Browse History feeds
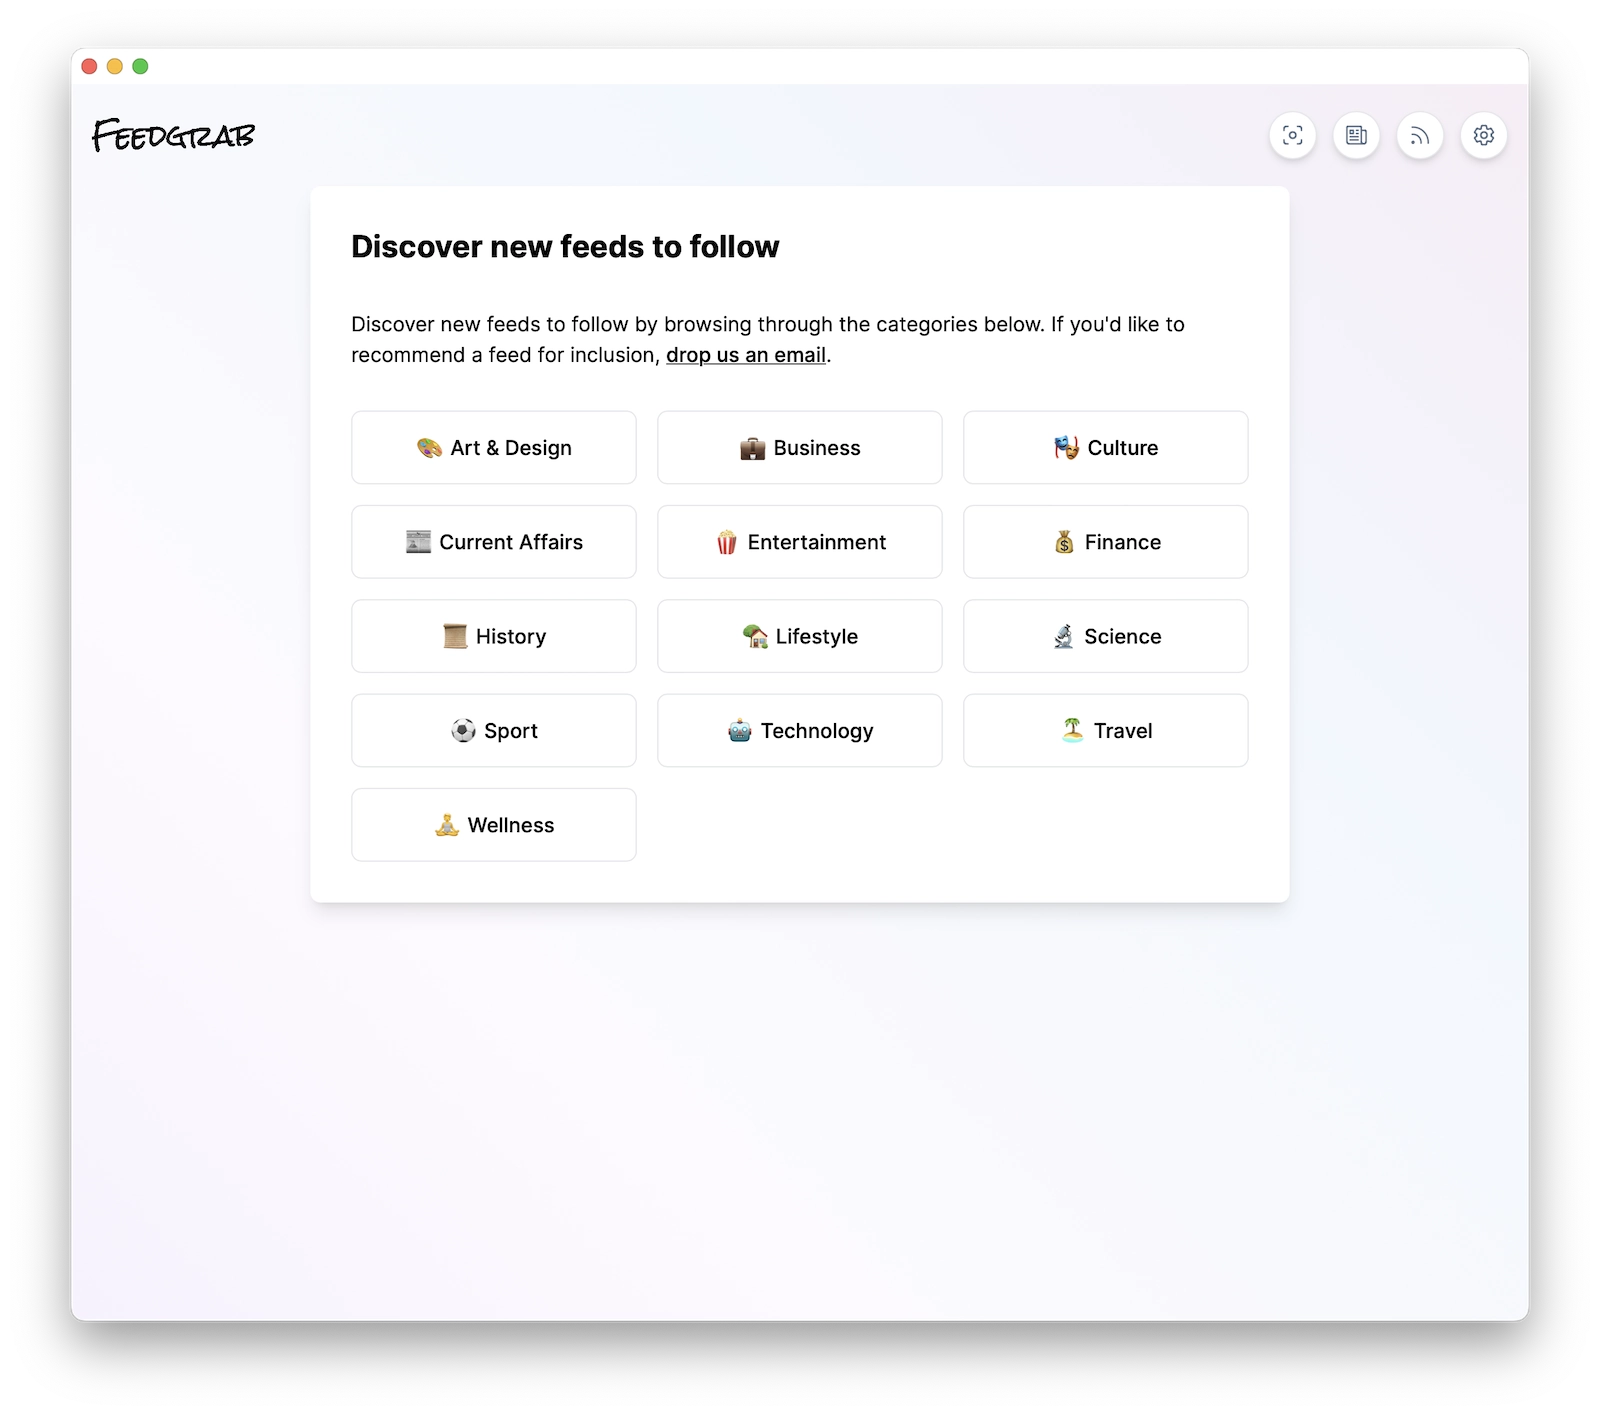Viewport: 1600px width, 1415px height. point(493,637)
